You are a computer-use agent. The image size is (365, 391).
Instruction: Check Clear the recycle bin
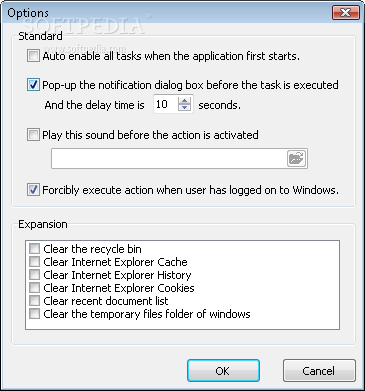click(x=34, y=249)
